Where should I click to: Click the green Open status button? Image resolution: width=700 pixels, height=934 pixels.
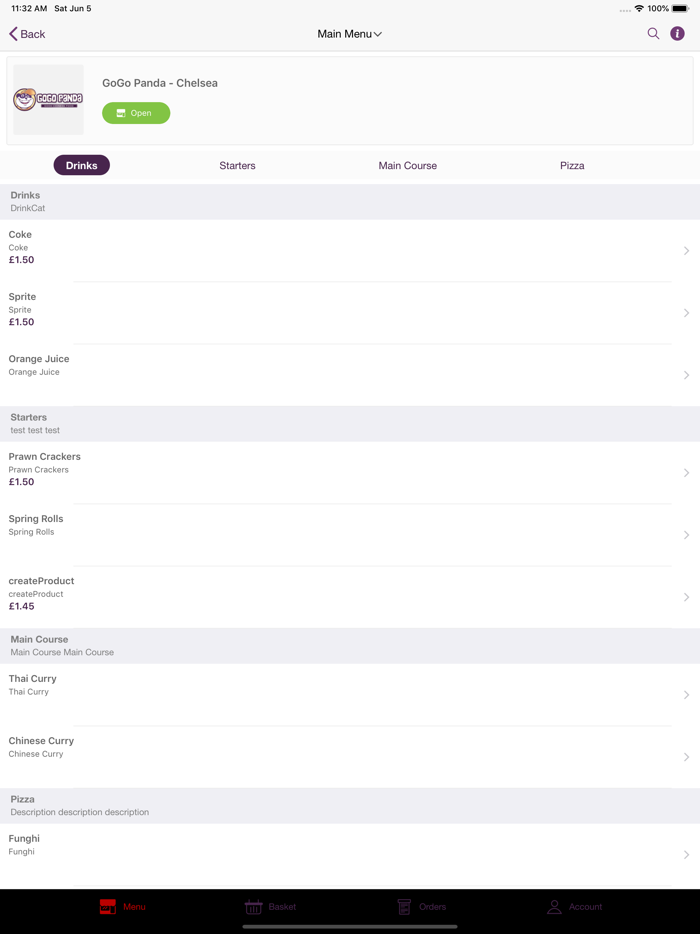[136, 113]
